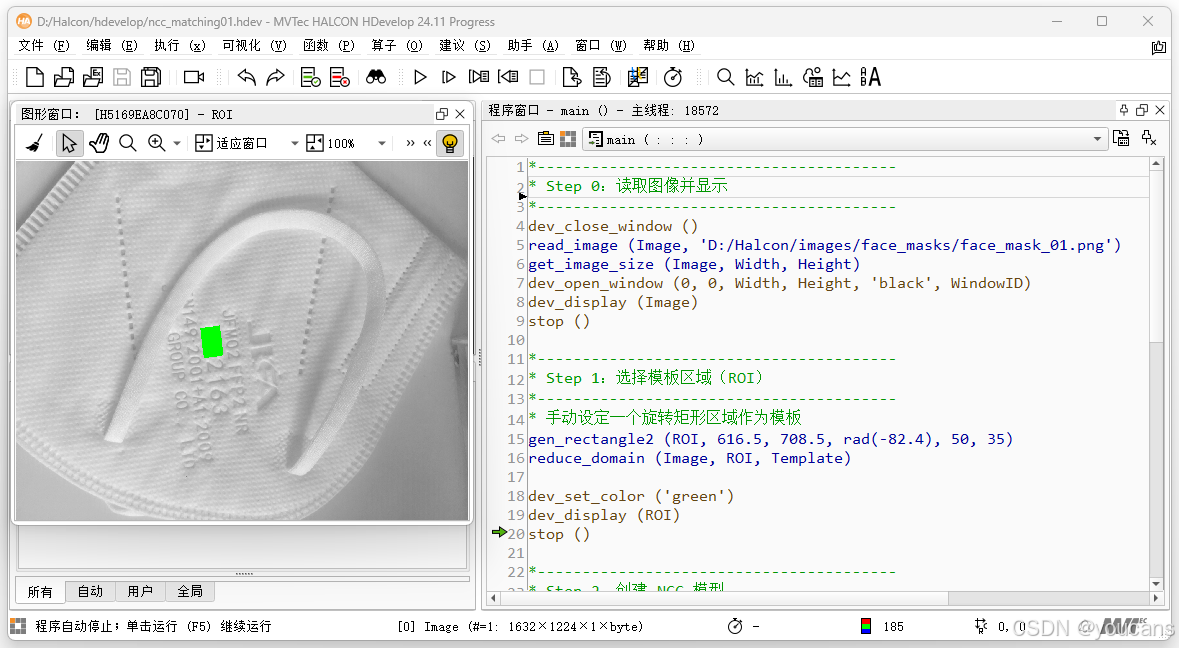This screenshot has width=1179, height=648.
Task: Show more graphics toolbar items chevron
Action: (x=410, y=143)
